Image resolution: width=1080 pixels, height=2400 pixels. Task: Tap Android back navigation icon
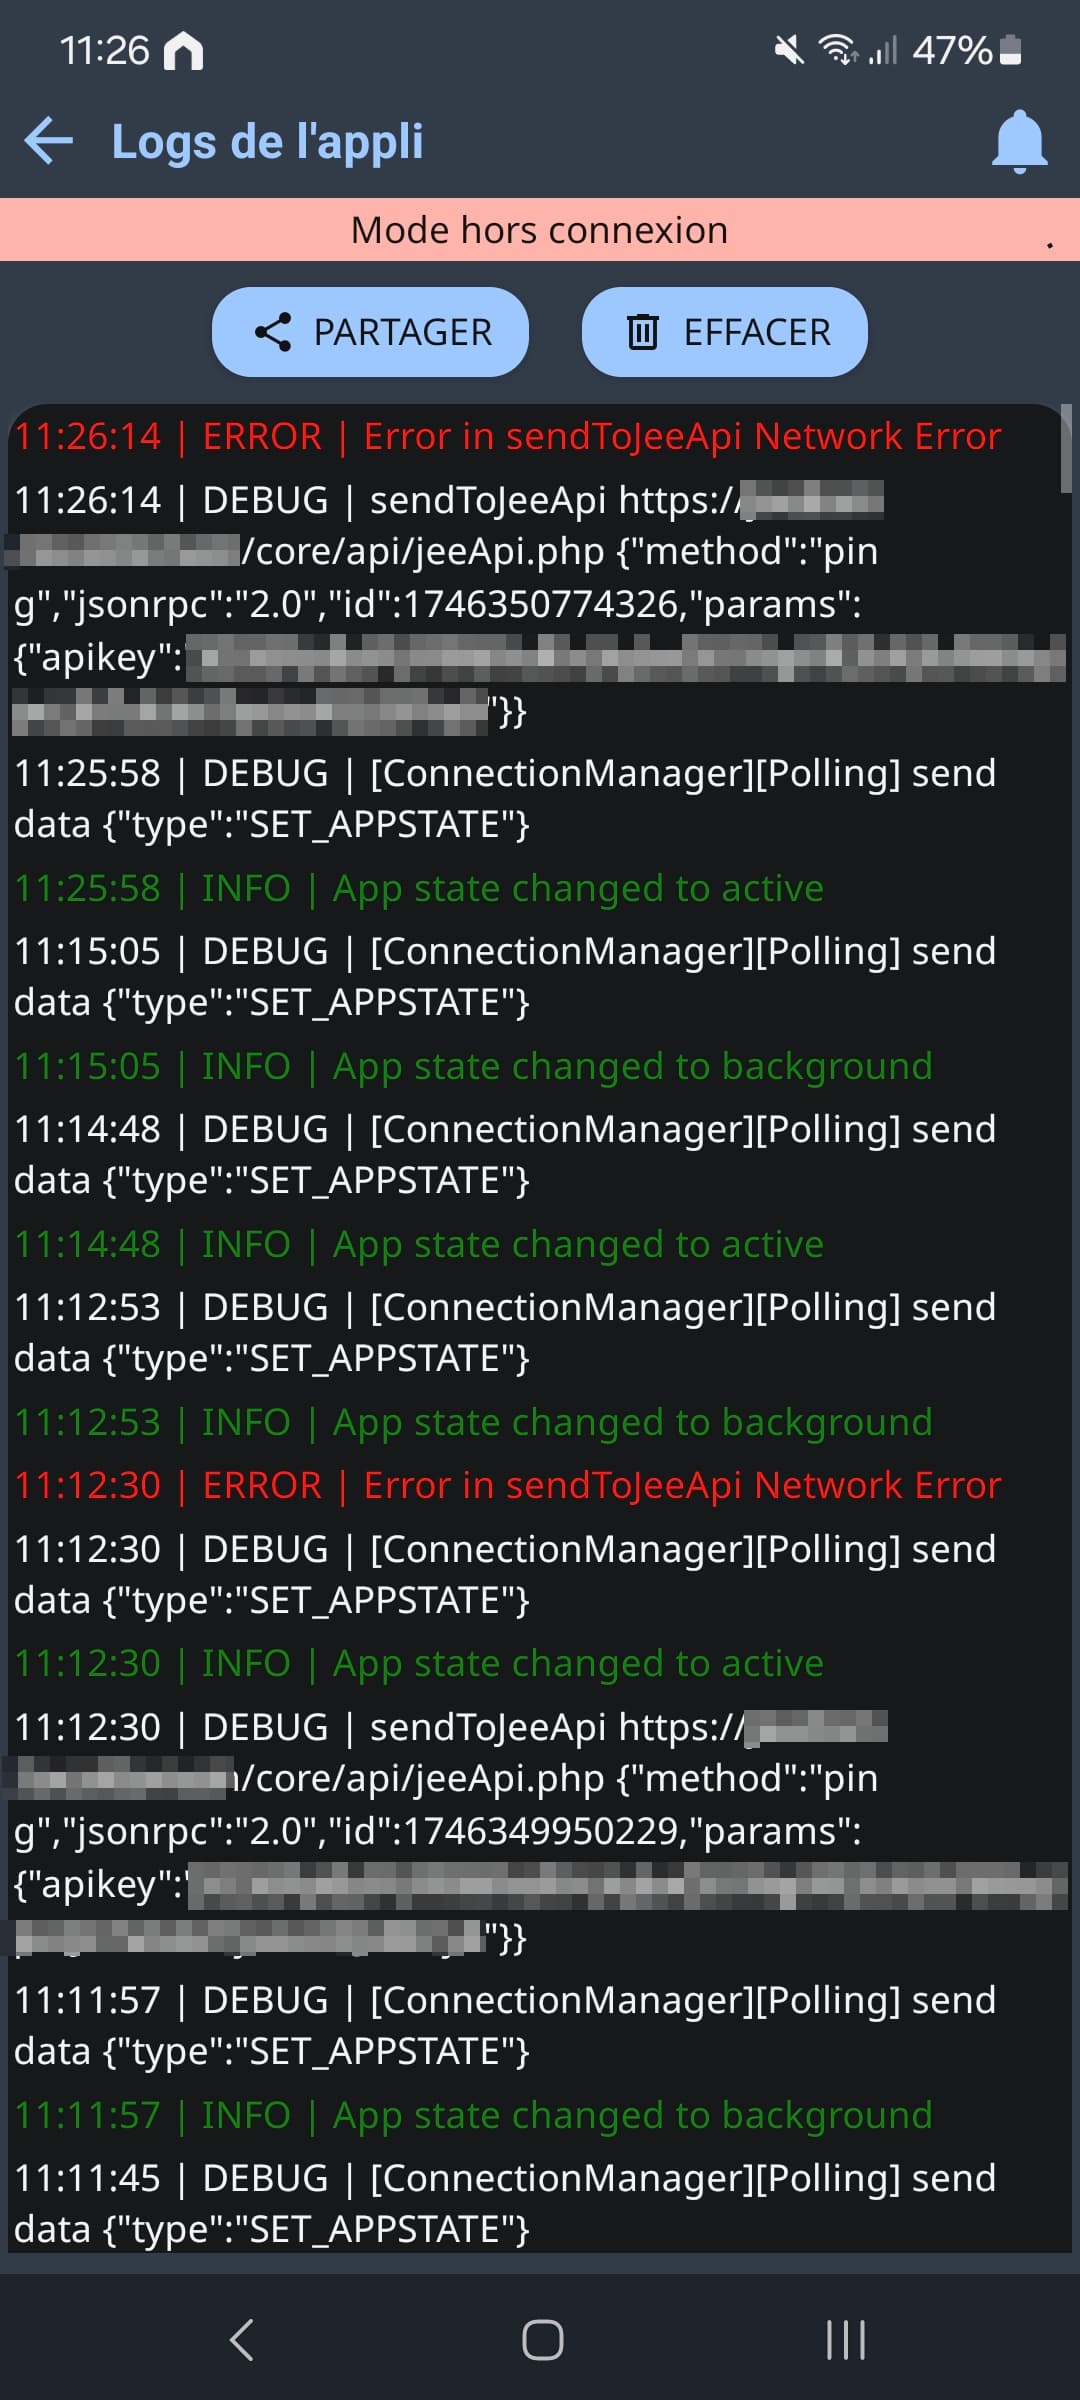tap(241, 2340)
